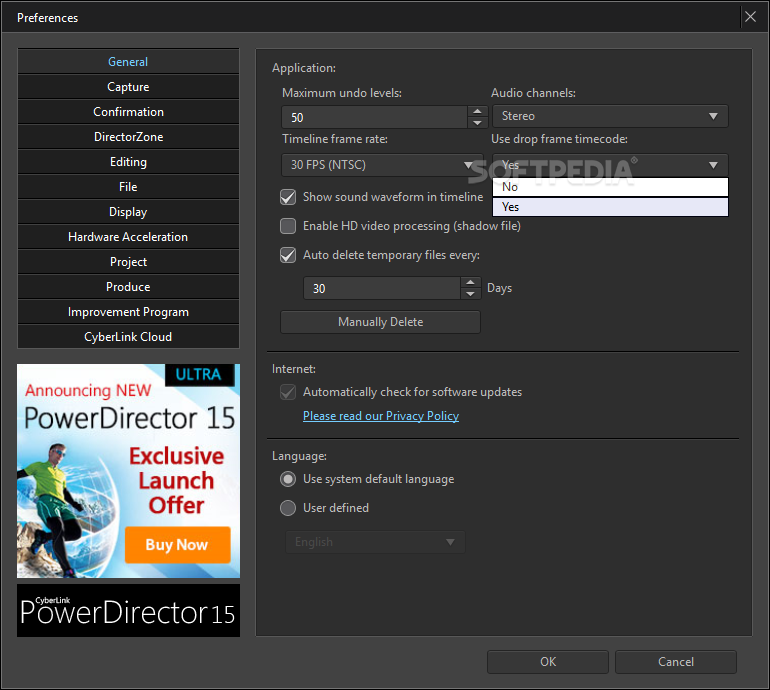Open the Confirmation preferences tab
Viewport: 770px width, 690px height.
[x=128, y=112]
